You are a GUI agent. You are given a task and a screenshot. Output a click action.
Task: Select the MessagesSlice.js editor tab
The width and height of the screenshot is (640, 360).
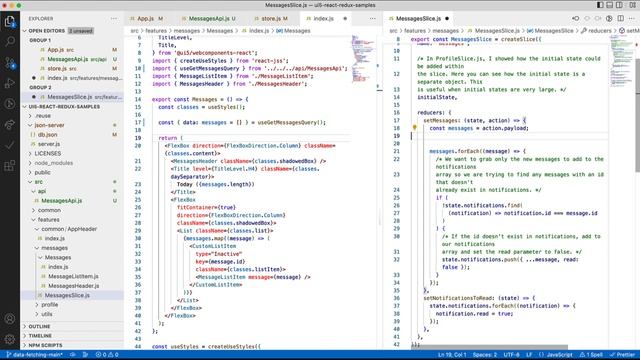418,19
